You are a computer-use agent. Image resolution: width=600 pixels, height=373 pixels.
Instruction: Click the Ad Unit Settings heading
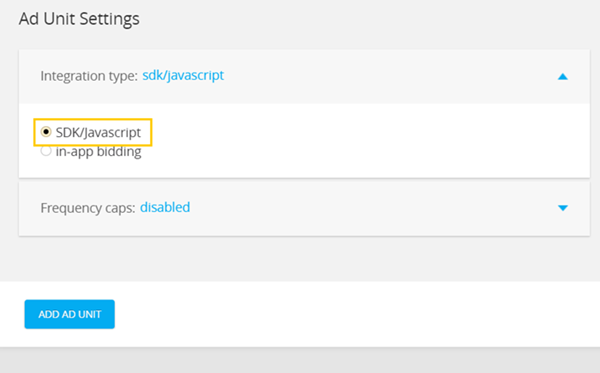point(79,19)
